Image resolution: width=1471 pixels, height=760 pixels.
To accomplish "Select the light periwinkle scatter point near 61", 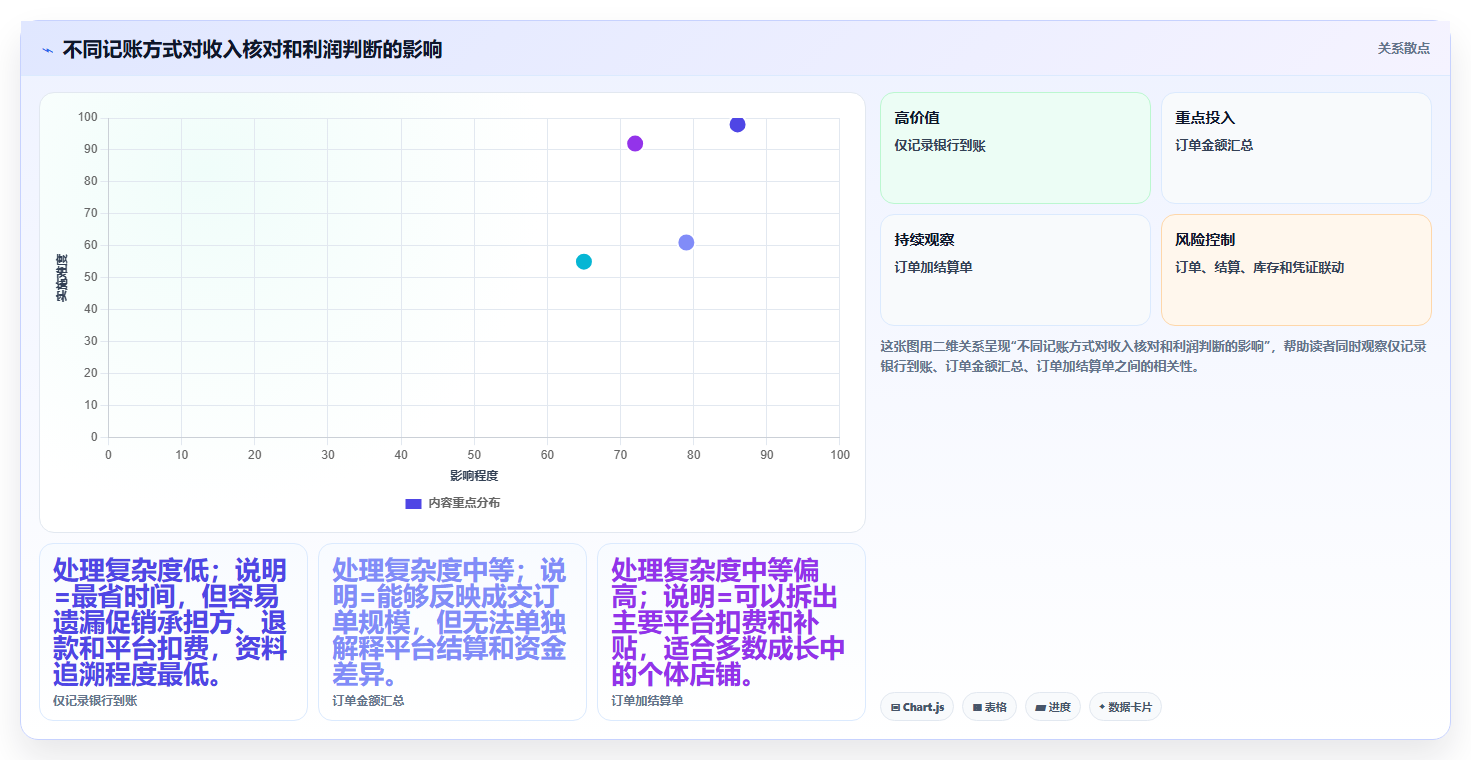I will pos(686,242).
